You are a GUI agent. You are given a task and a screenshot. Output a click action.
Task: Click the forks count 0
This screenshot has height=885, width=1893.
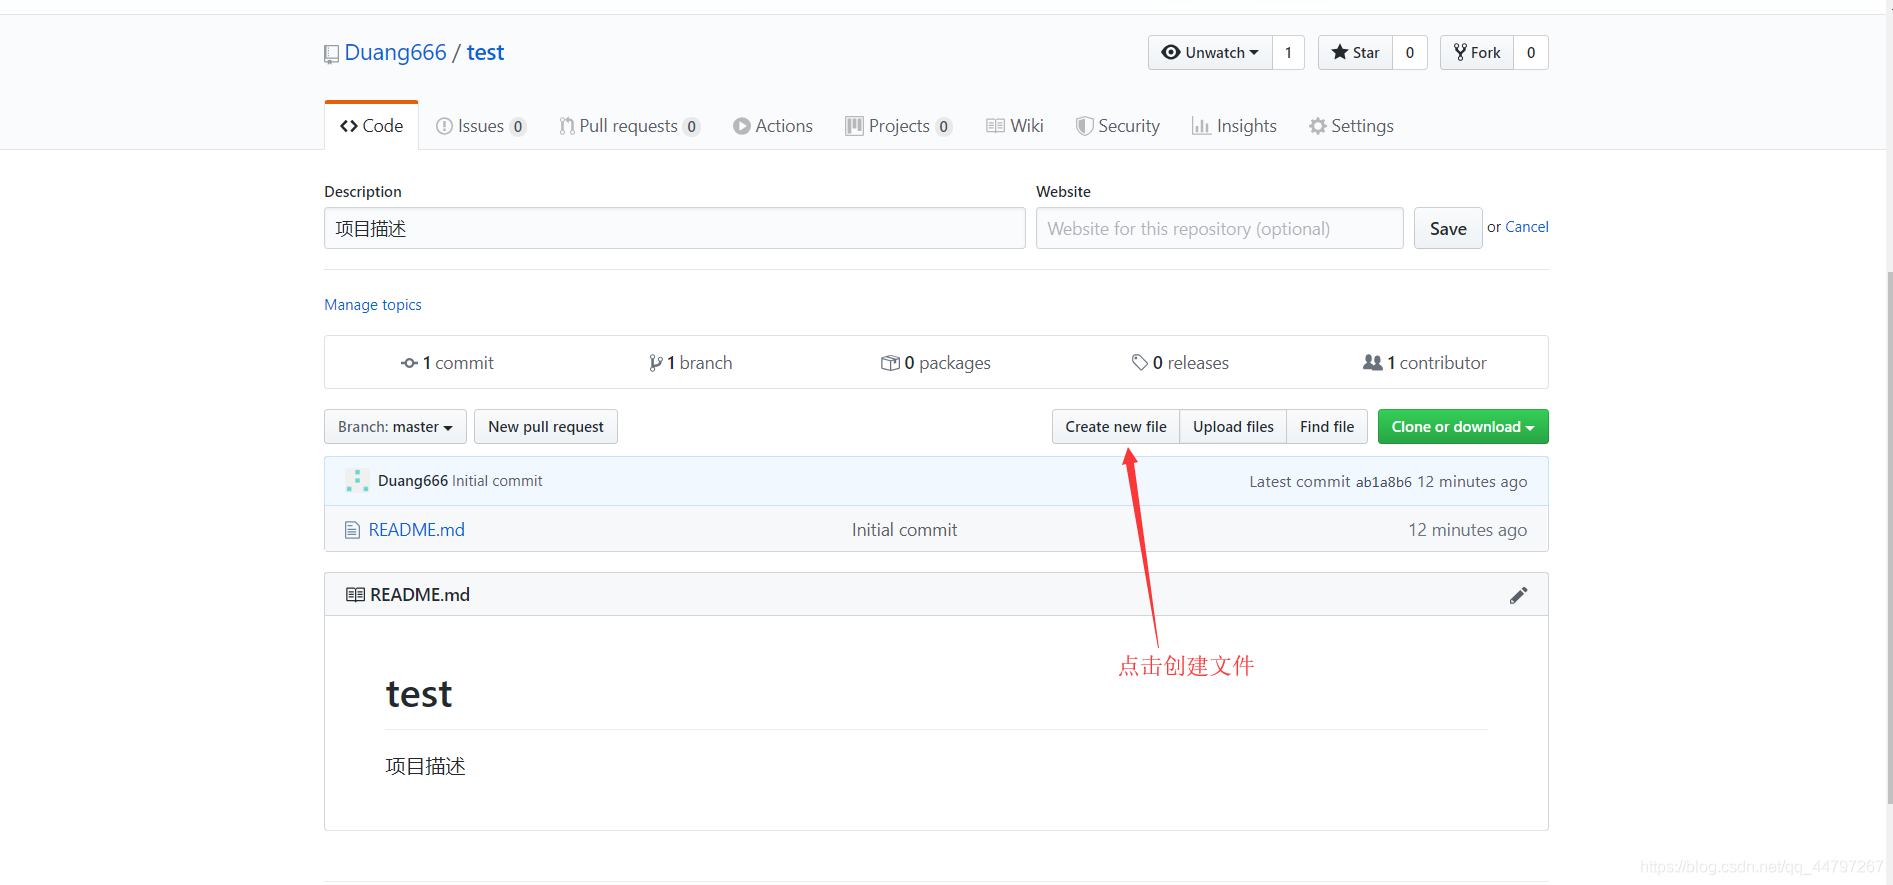point(1531,52)
